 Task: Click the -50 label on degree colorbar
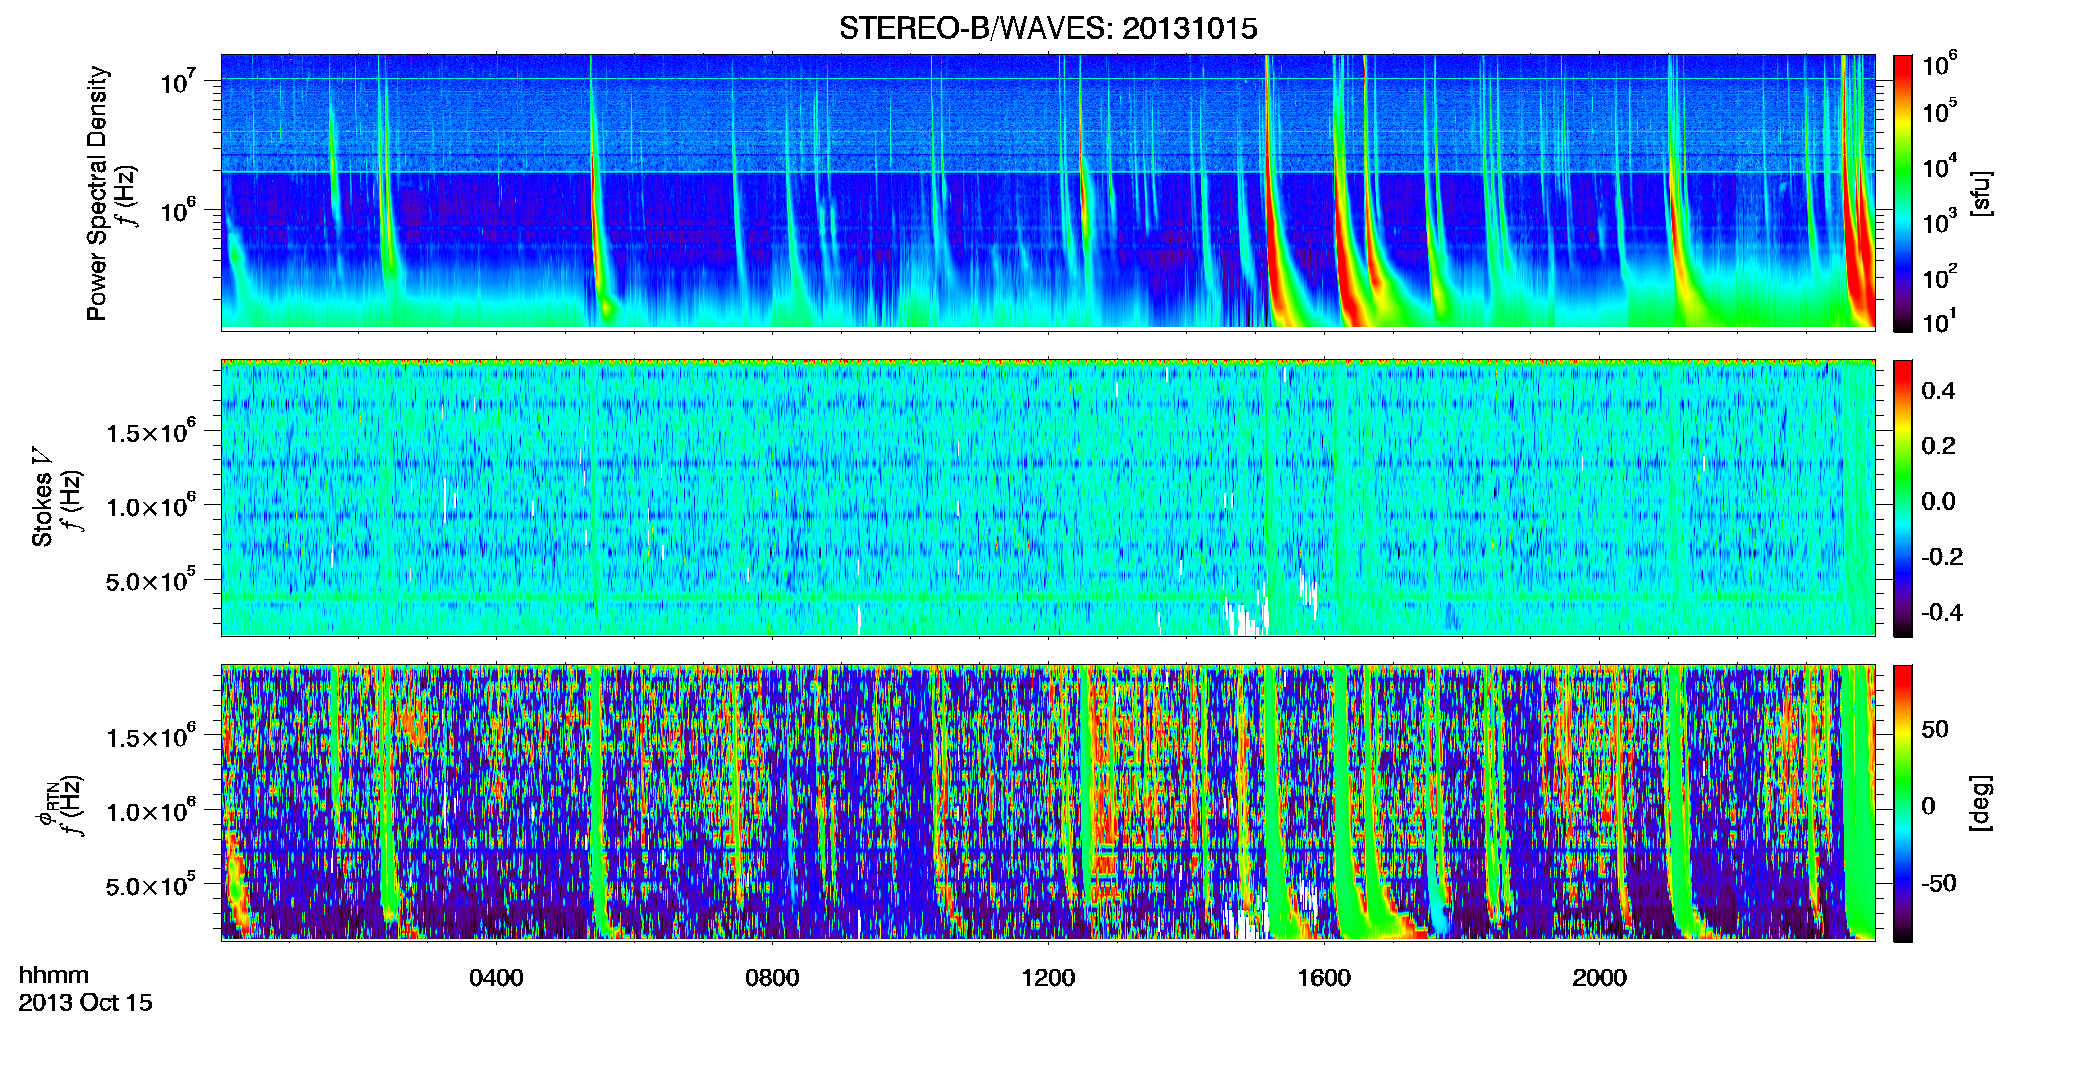tap(1939, 883)
